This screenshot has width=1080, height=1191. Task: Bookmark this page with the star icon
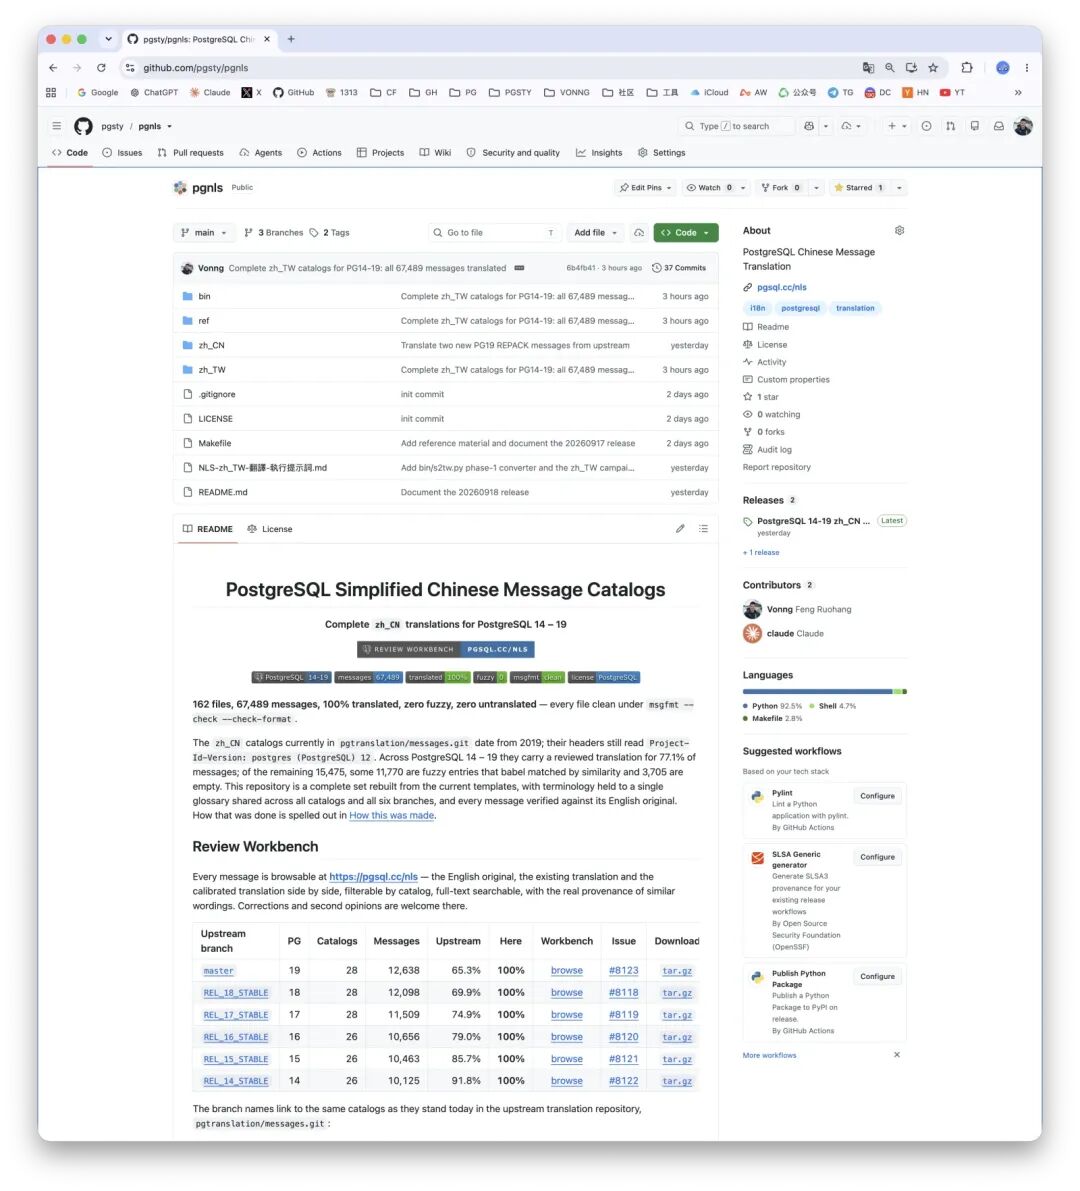pos(933,68)
